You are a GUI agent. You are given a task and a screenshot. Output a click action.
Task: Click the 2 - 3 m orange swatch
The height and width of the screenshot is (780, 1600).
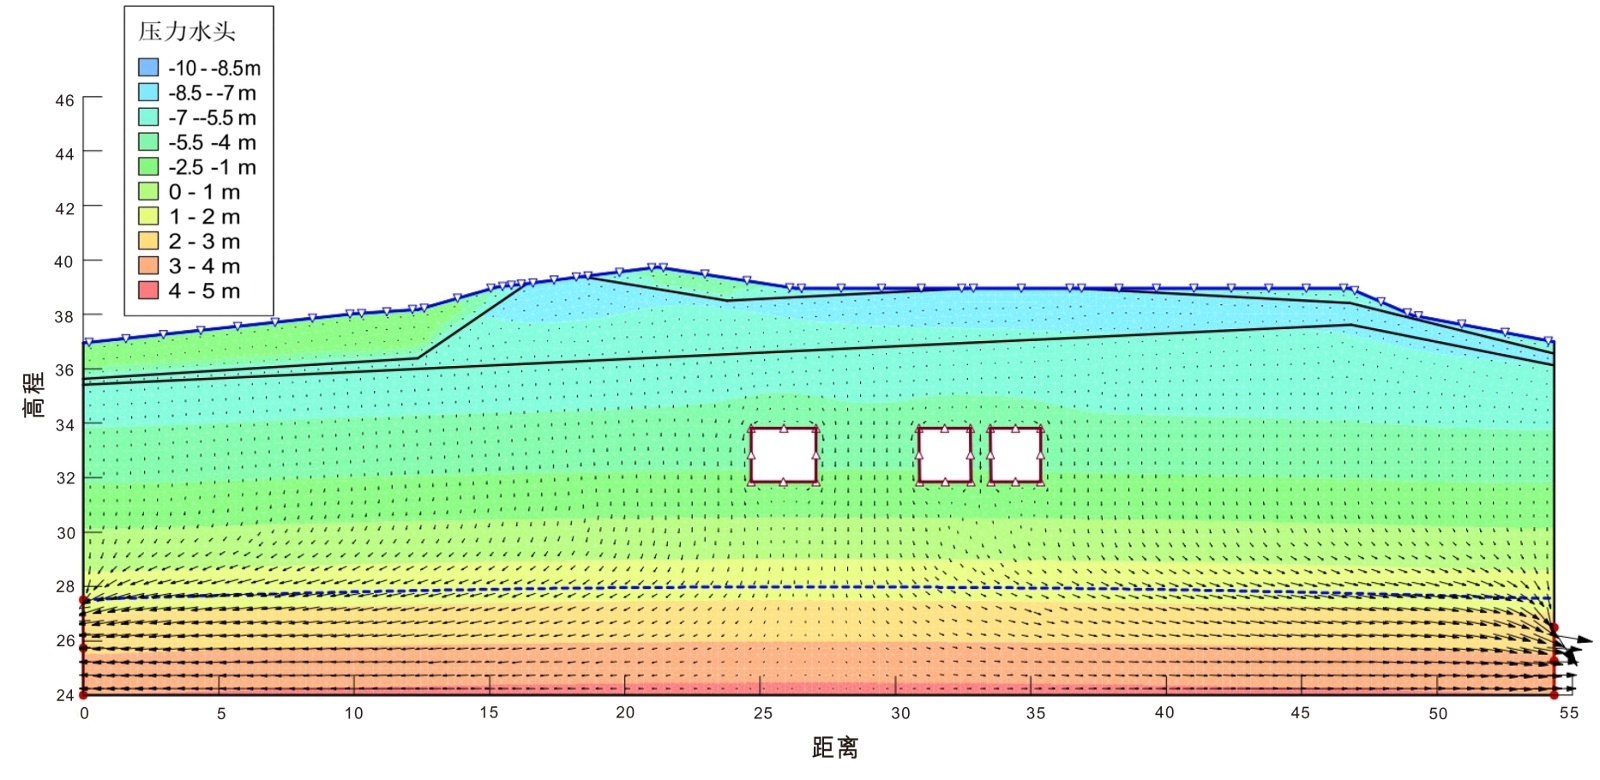[x=148, y=241]
